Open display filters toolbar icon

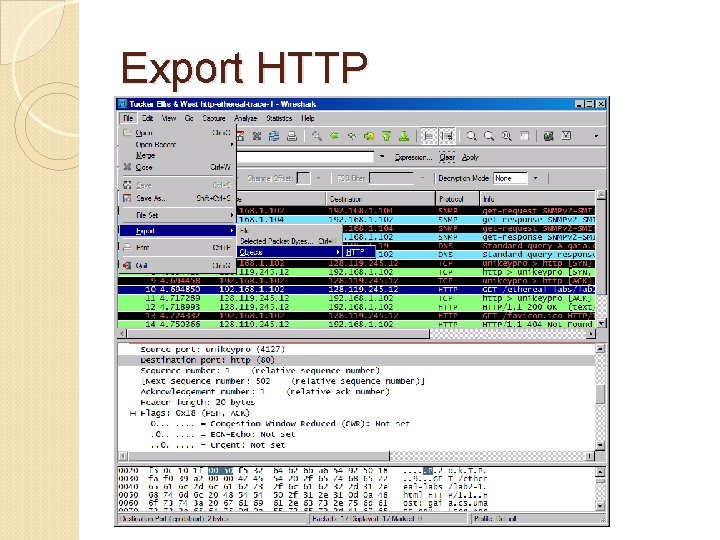[566, 136]
